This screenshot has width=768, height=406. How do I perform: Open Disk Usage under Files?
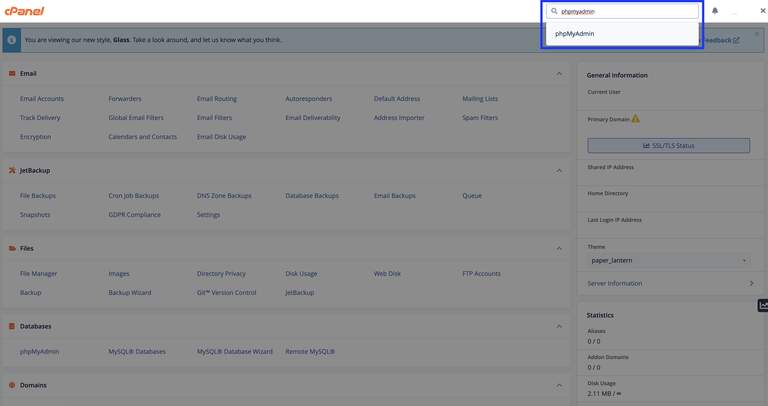301,274
